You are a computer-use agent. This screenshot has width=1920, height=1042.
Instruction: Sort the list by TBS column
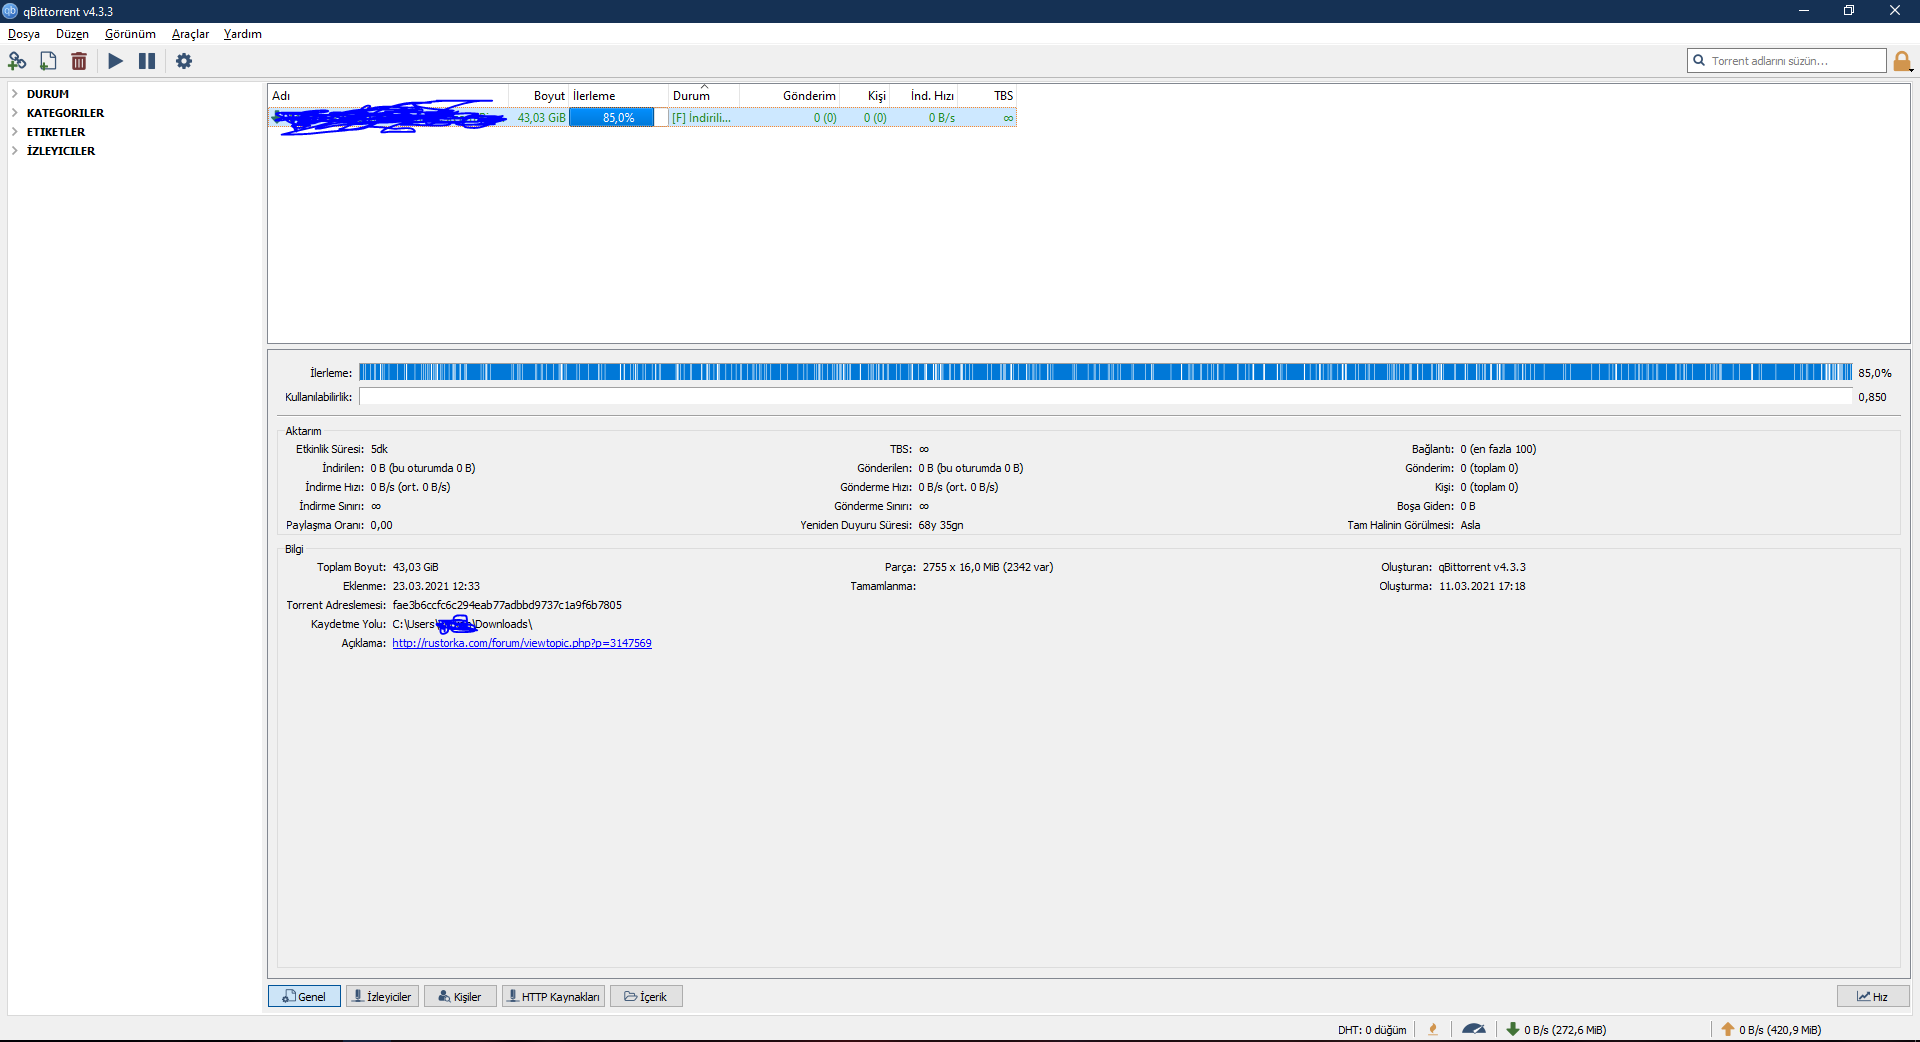(987, 96)
